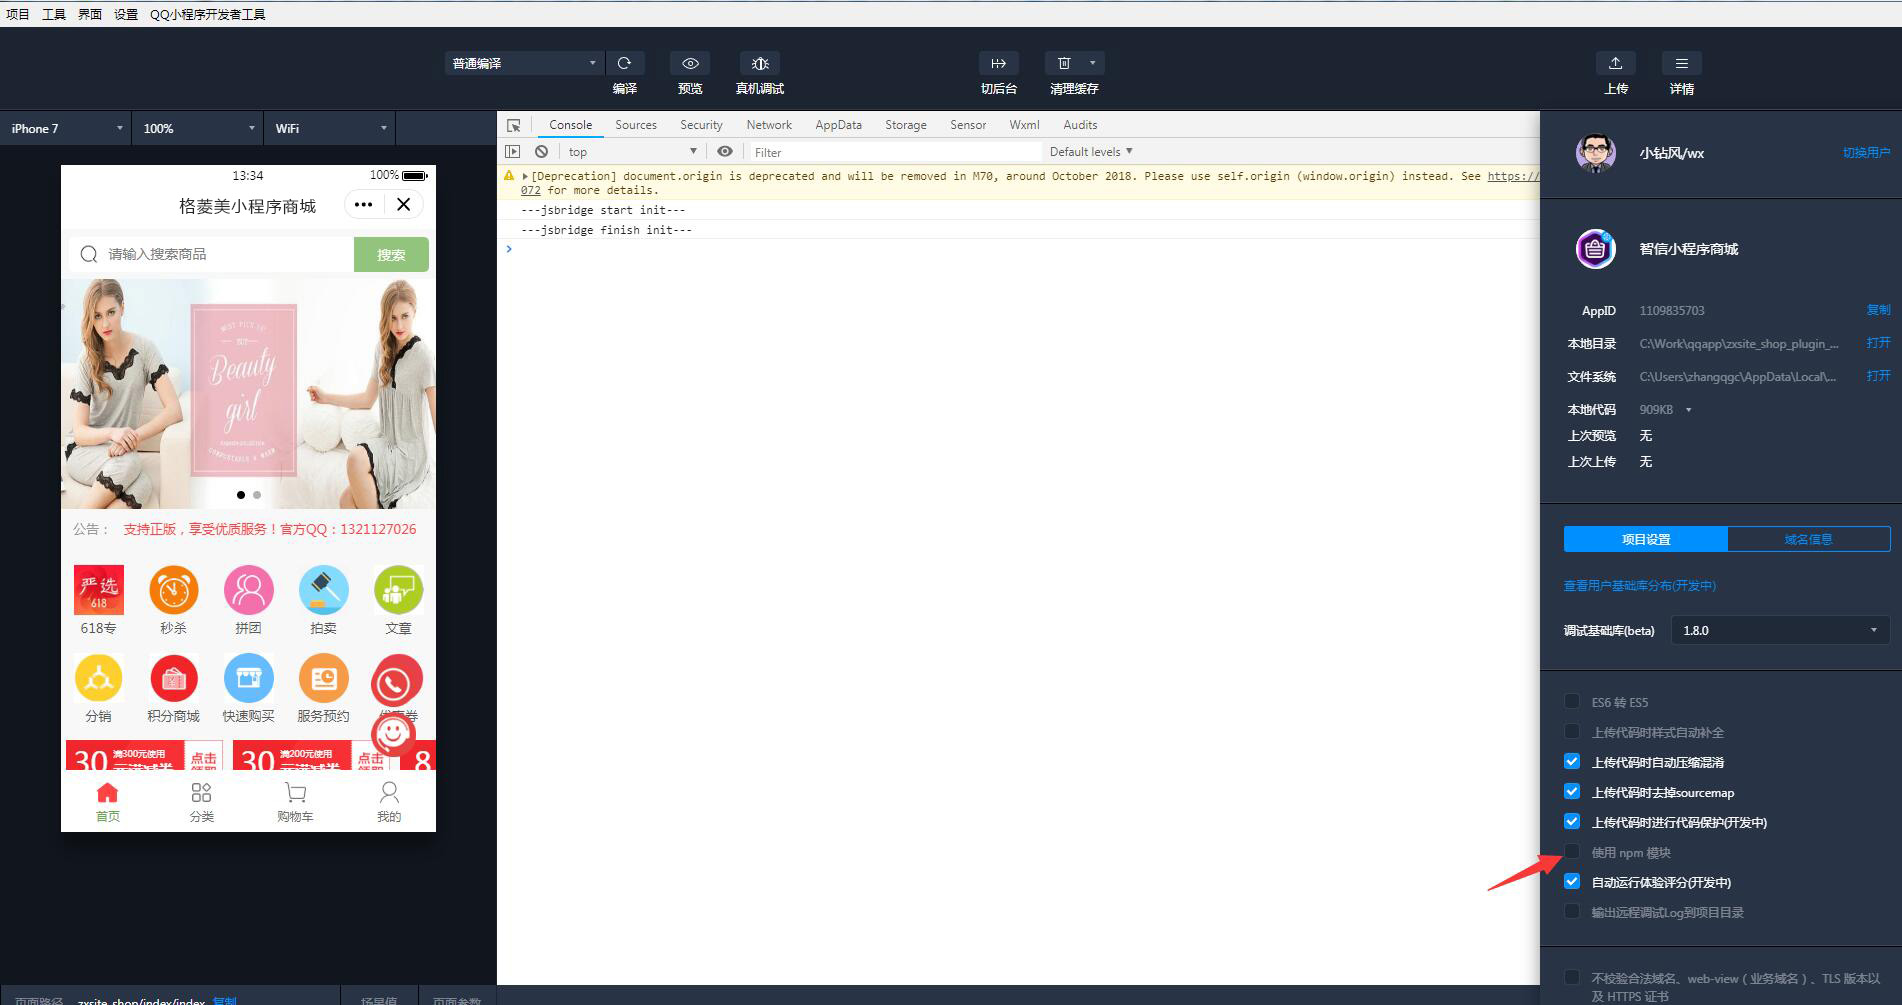Viewport: 1902px width, 1005px height.
Task: Open the iPhone 7 device dropdown
Action: point(65,128)
